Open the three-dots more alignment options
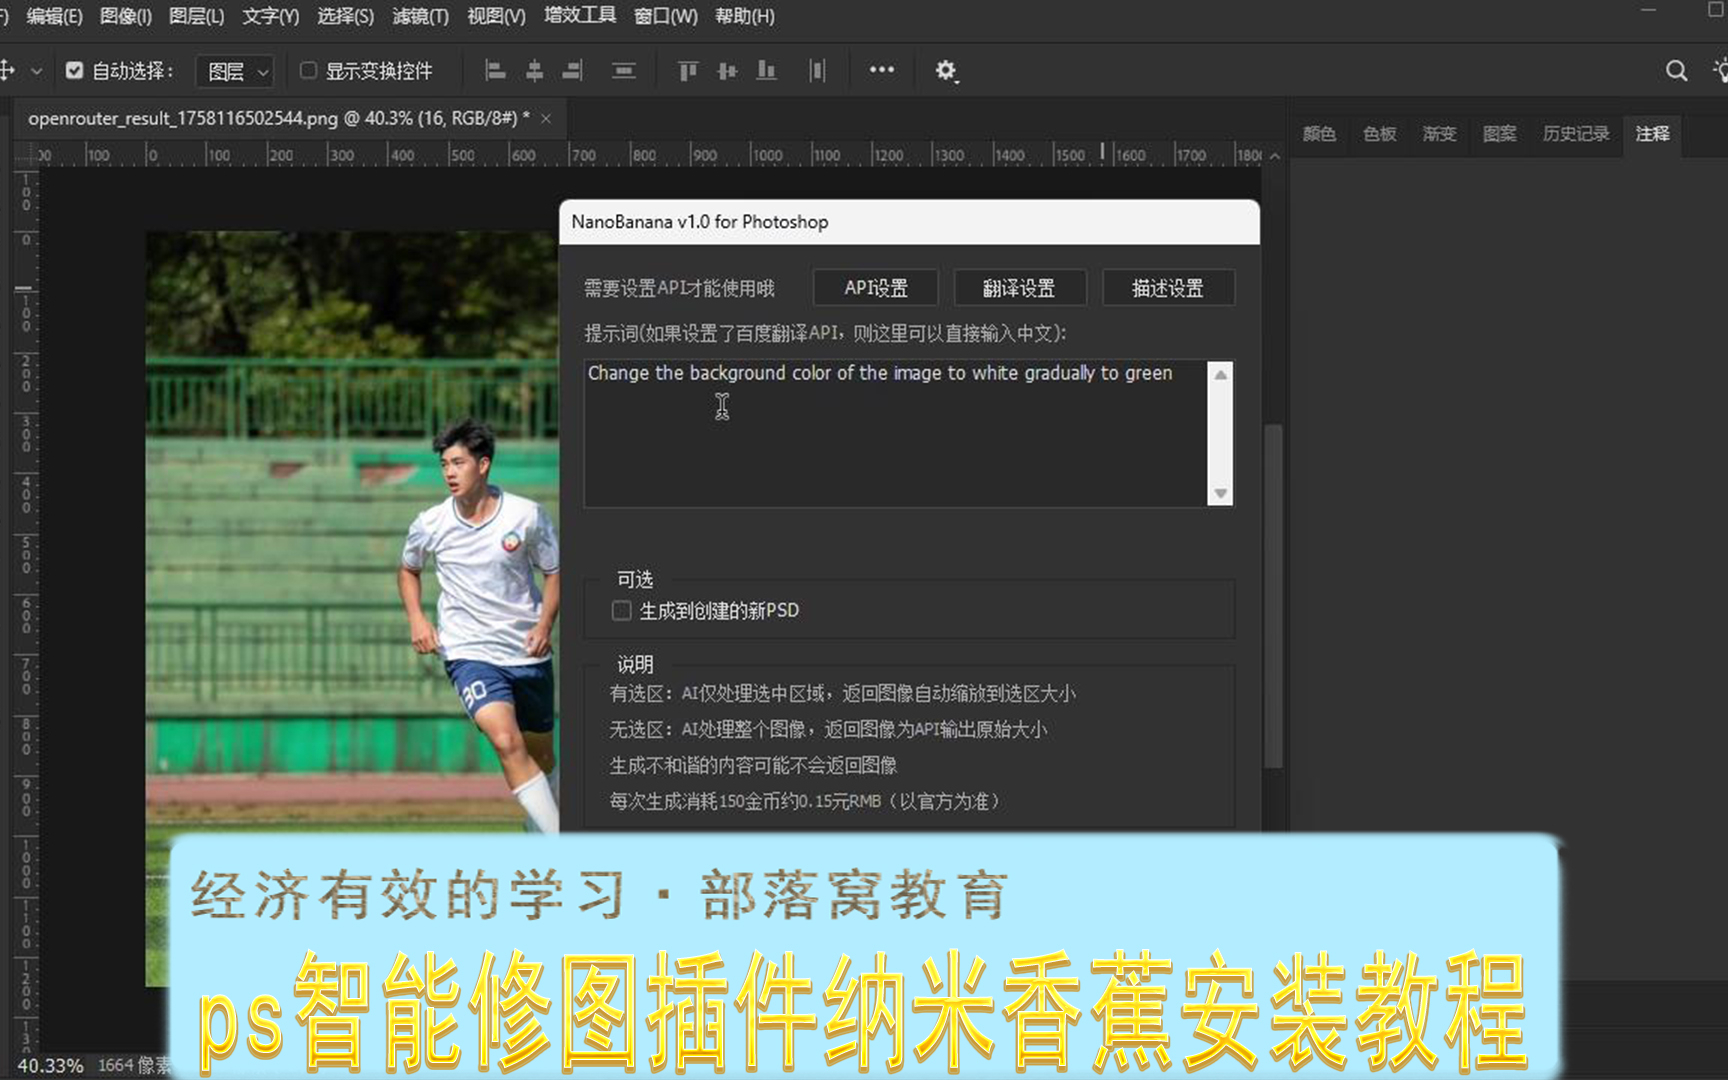The image size is (1728, 1080). click(x=881, y=70)
